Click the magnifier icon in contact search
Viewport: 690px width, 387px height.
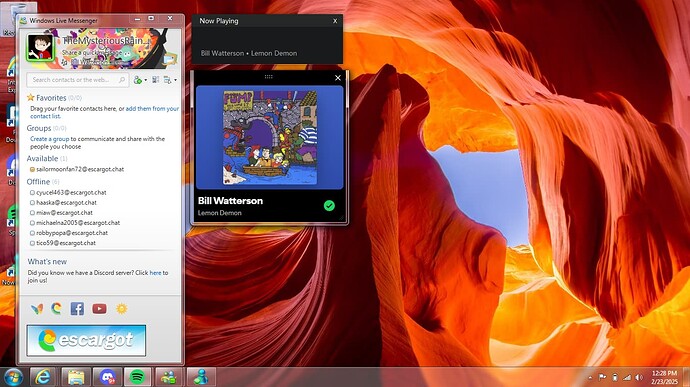click(x=122, y=80)
